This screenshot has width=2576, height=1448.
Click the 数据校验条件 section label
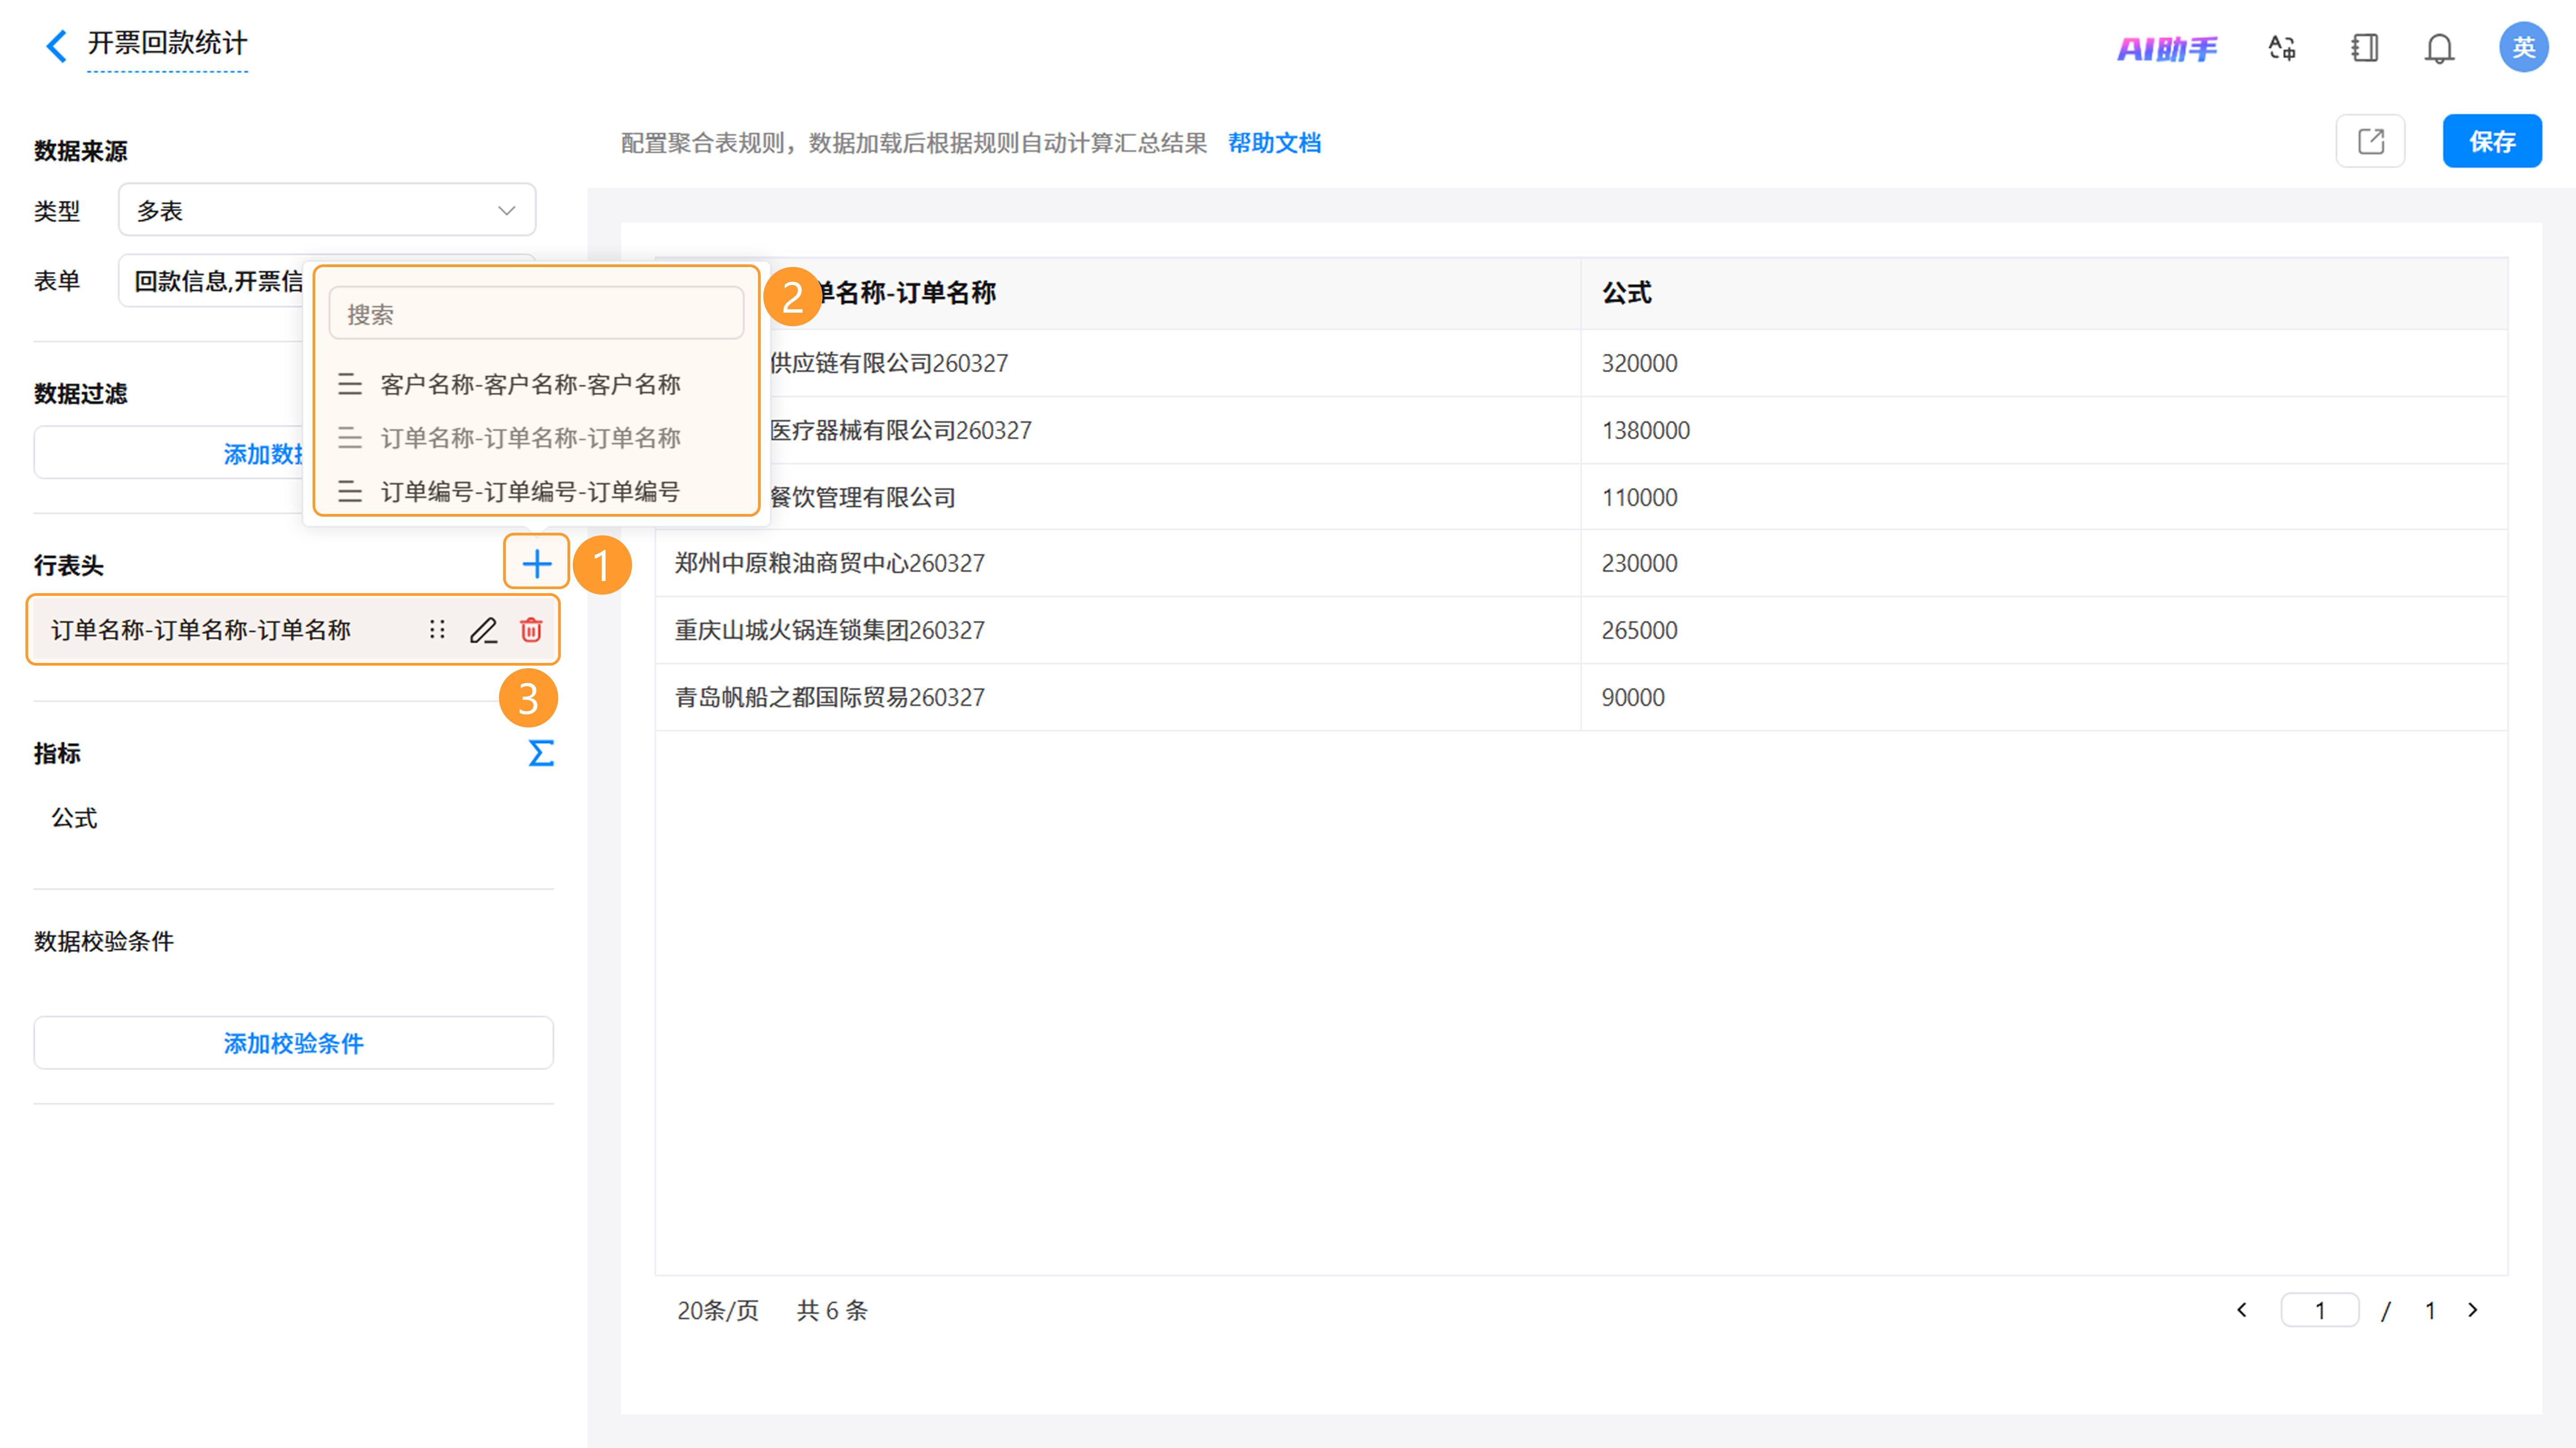click(x=104, y=941)
